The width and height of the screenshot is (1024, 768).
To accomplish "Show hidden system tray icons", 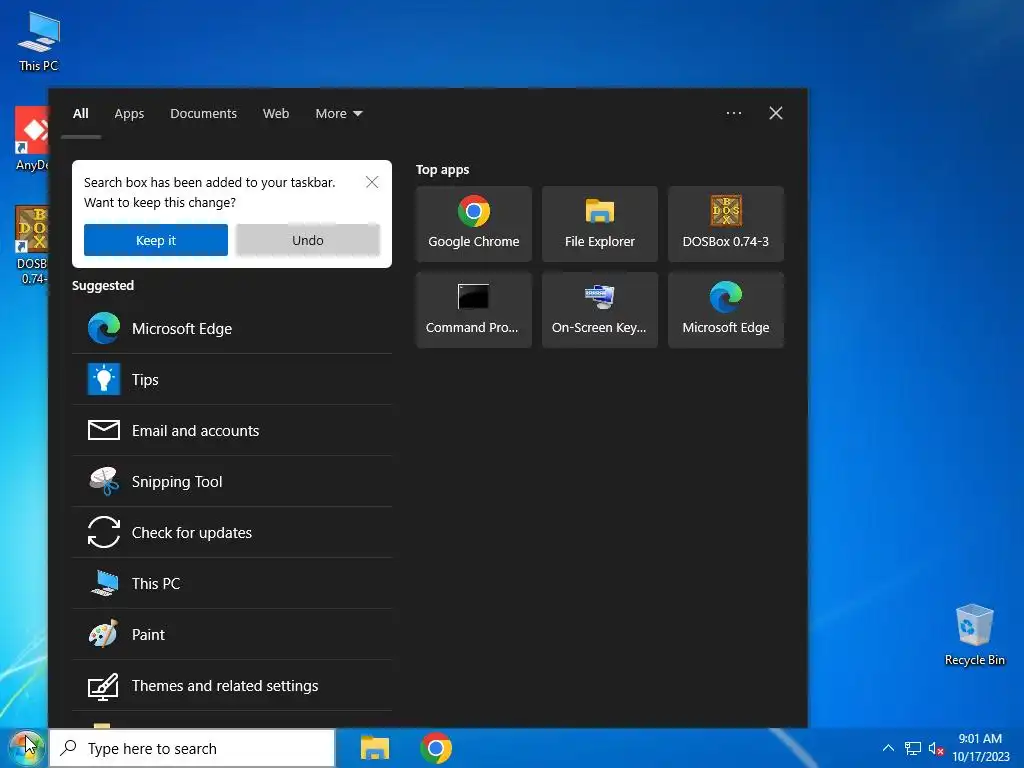I will pos(888,748).
